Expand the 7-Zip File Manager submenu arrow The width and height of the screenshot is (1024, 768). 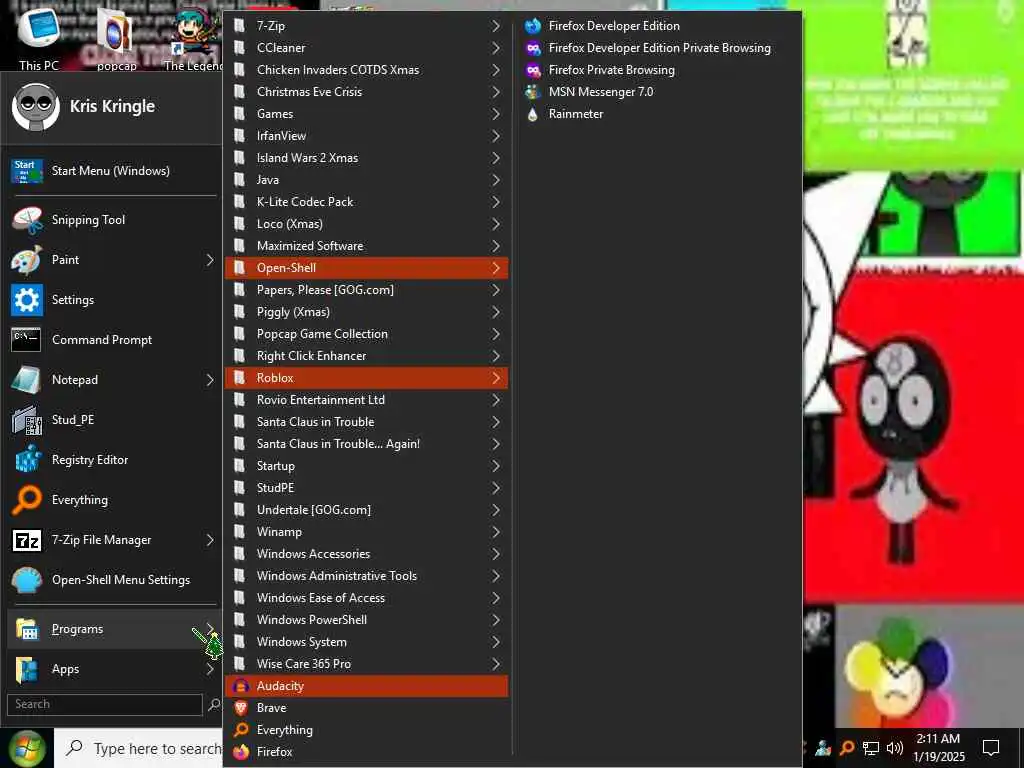click(210, 540)
